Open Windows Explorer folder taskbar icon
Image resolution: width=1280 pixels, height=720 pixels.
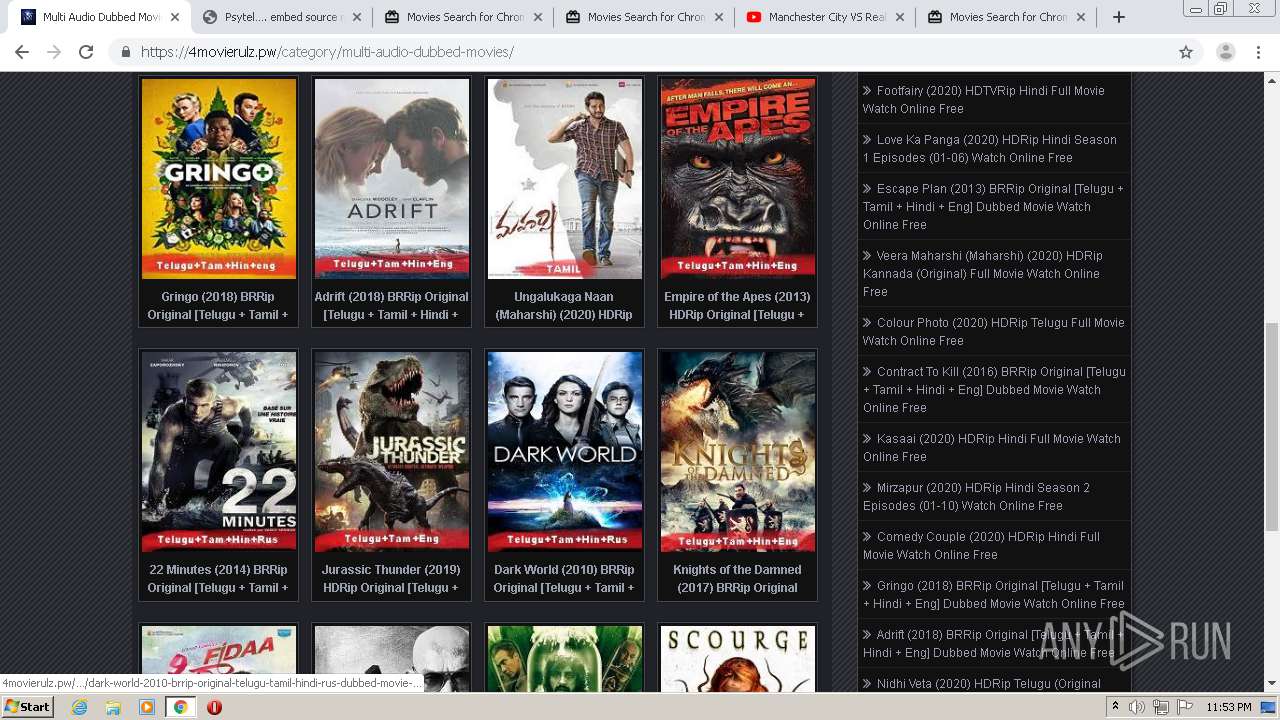pyautogui.click(x=113, y=706)
